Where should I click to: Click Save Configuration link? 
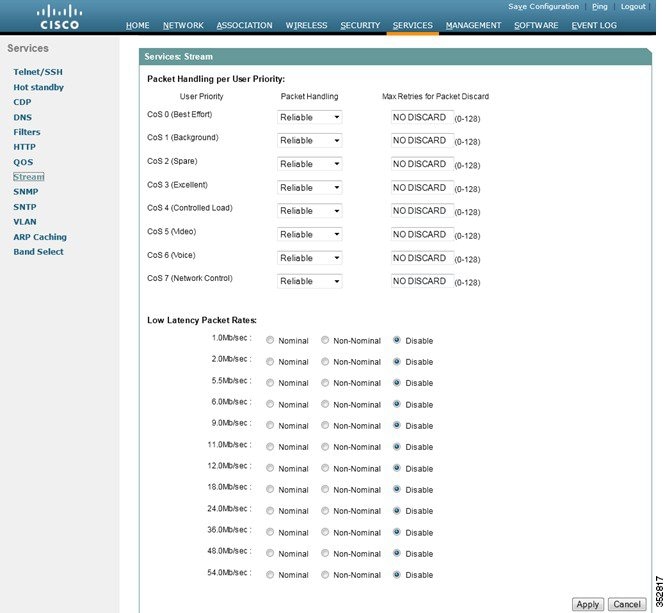[543, 6]
